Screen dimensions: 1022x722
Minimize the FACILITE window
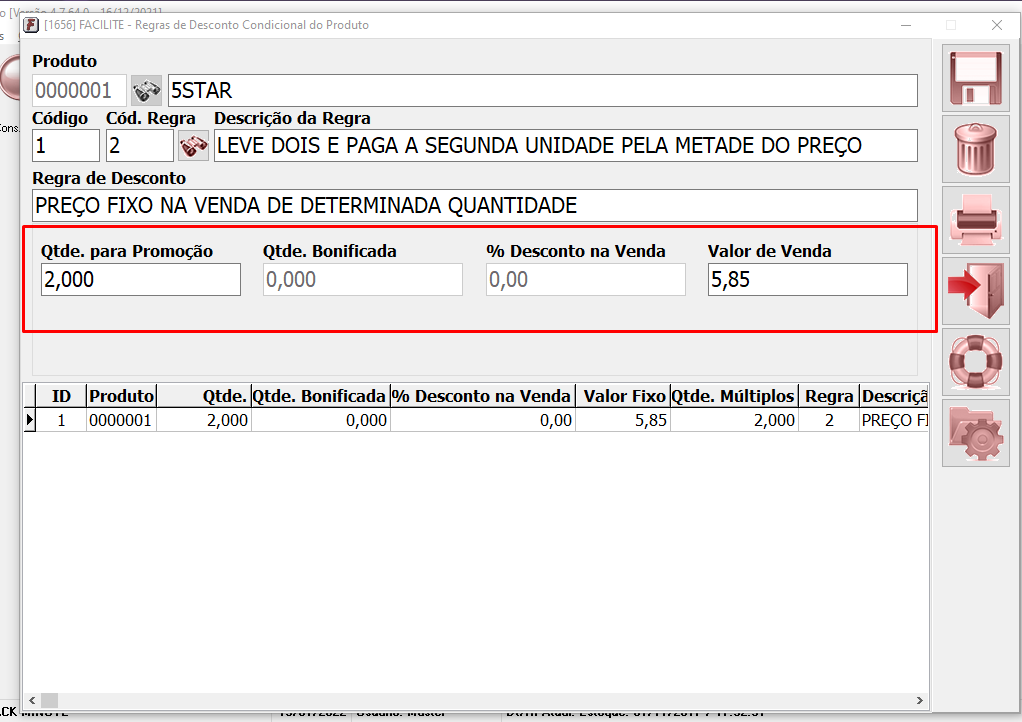[906, 25]
